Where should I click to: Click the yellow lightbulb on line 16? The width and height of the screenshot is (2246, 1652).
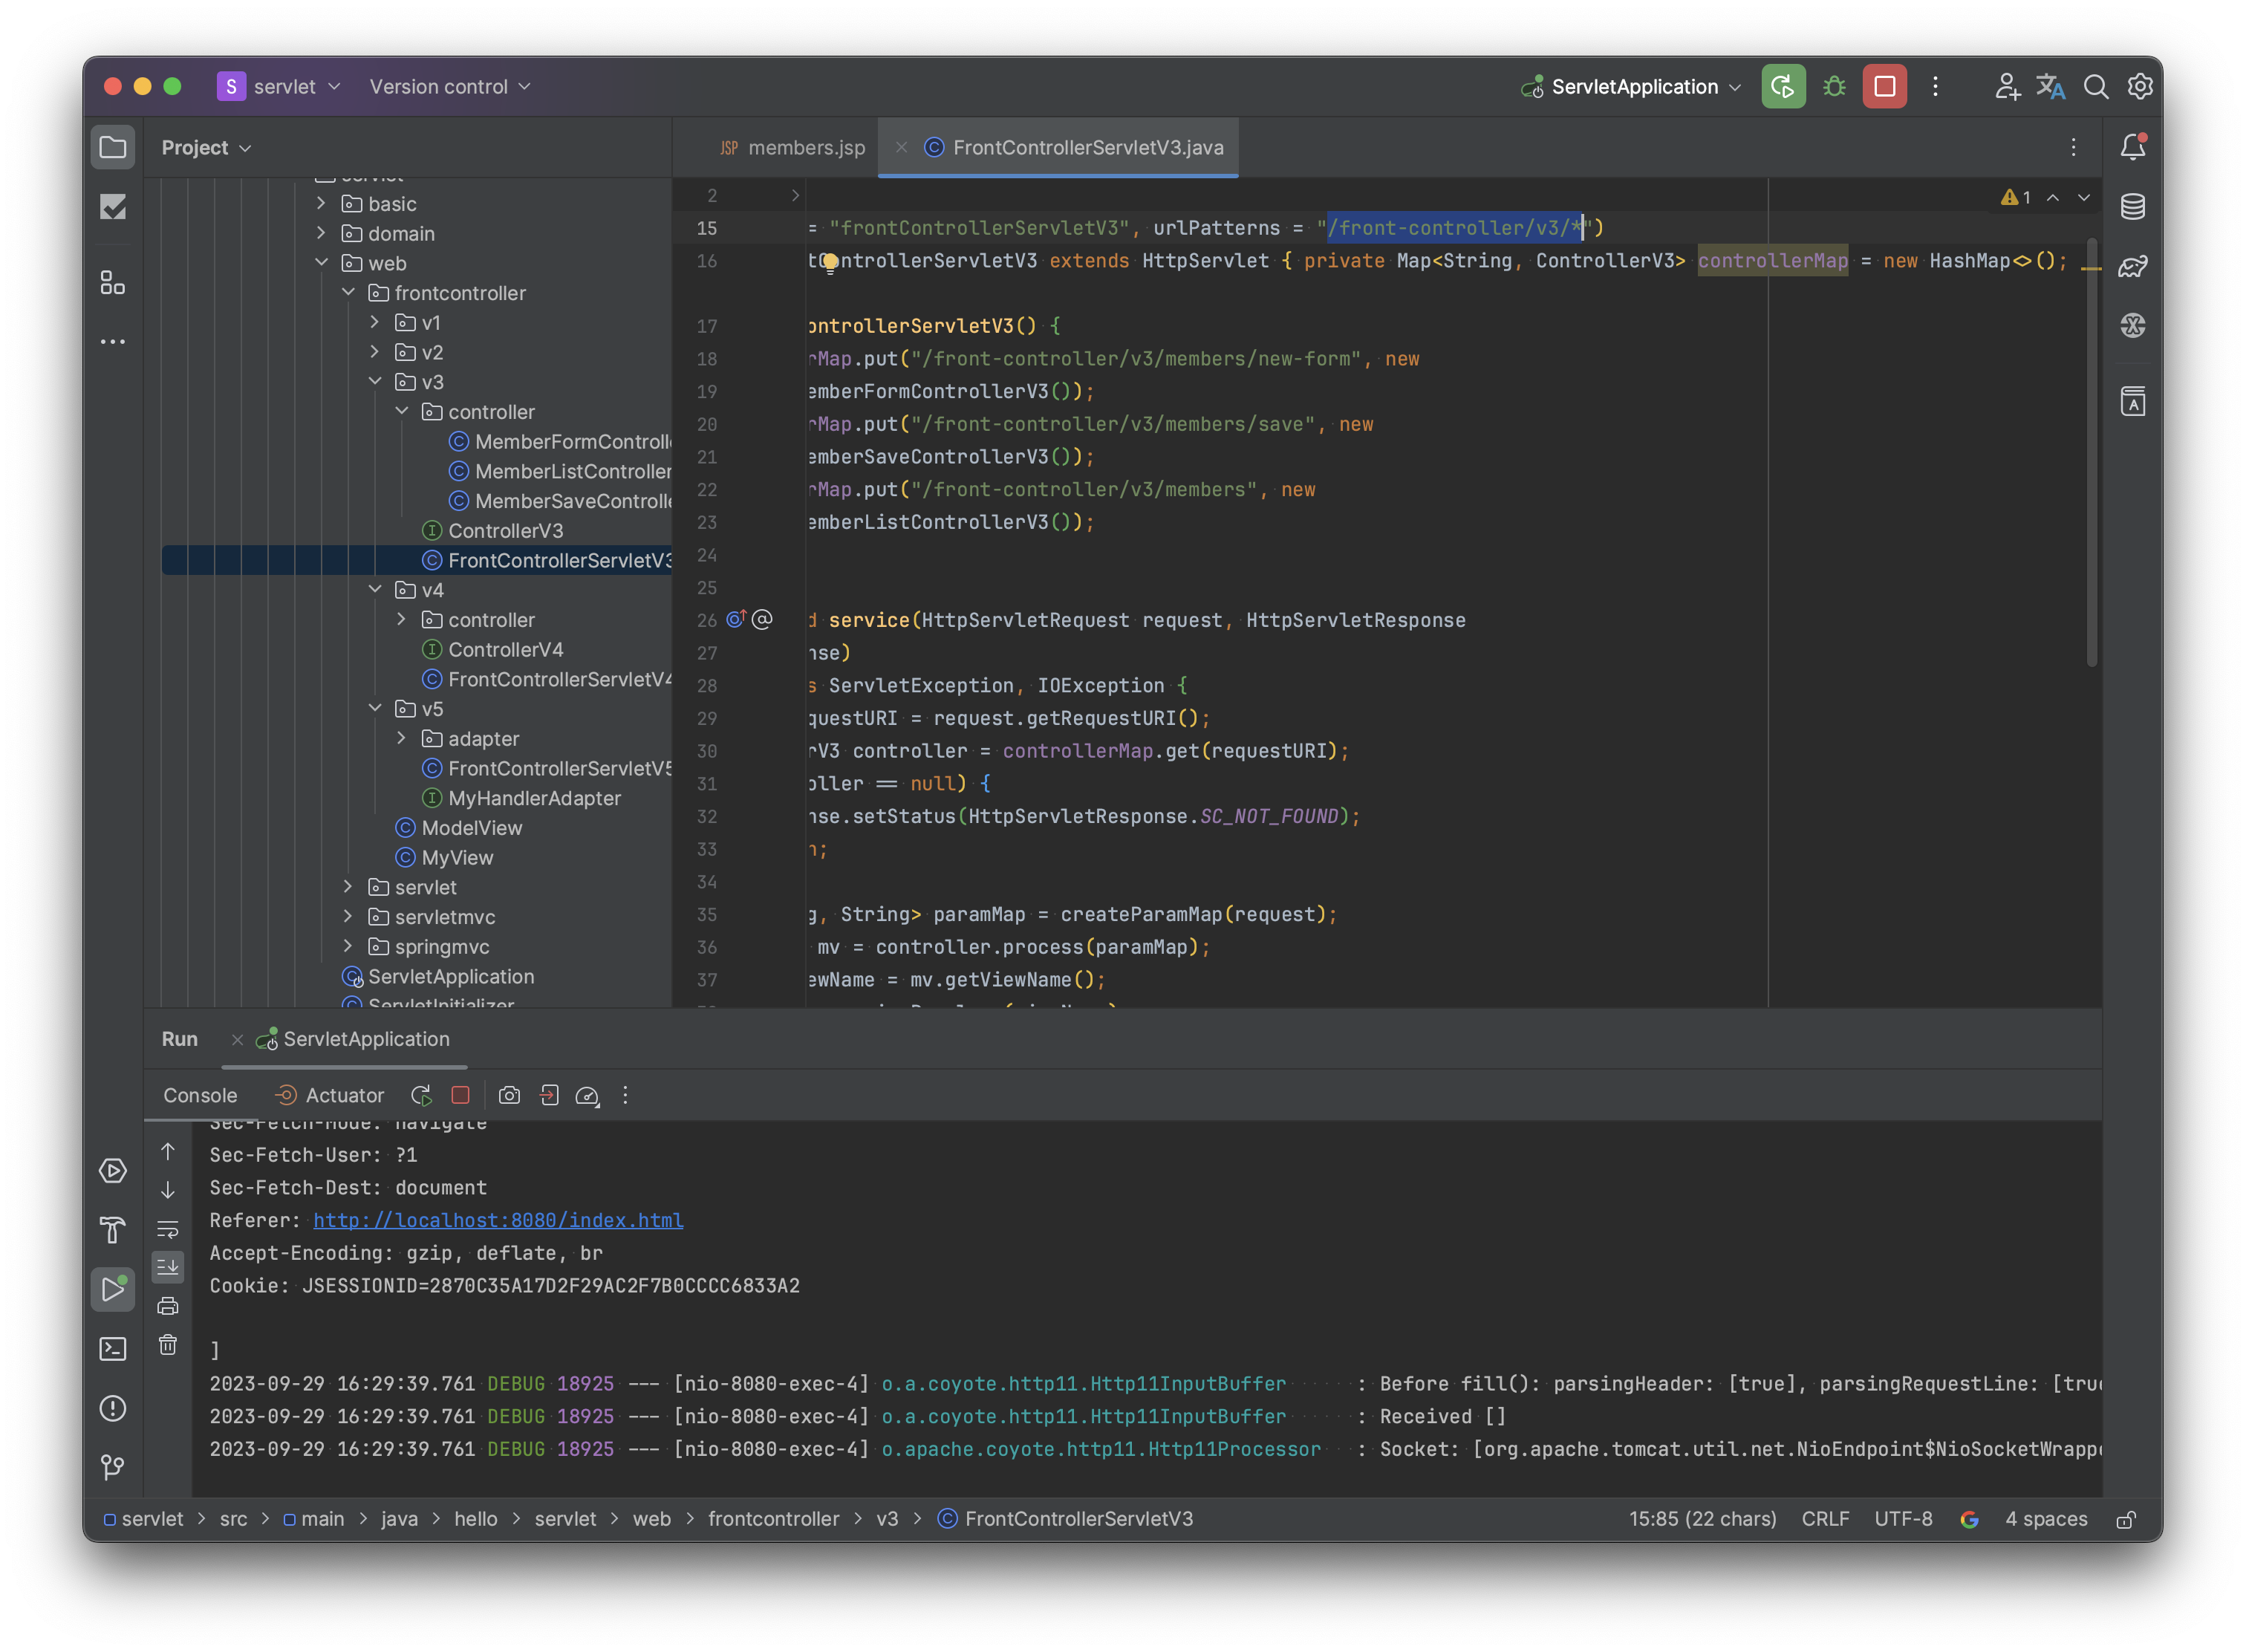pyautogui.click(x=830, y=262)
